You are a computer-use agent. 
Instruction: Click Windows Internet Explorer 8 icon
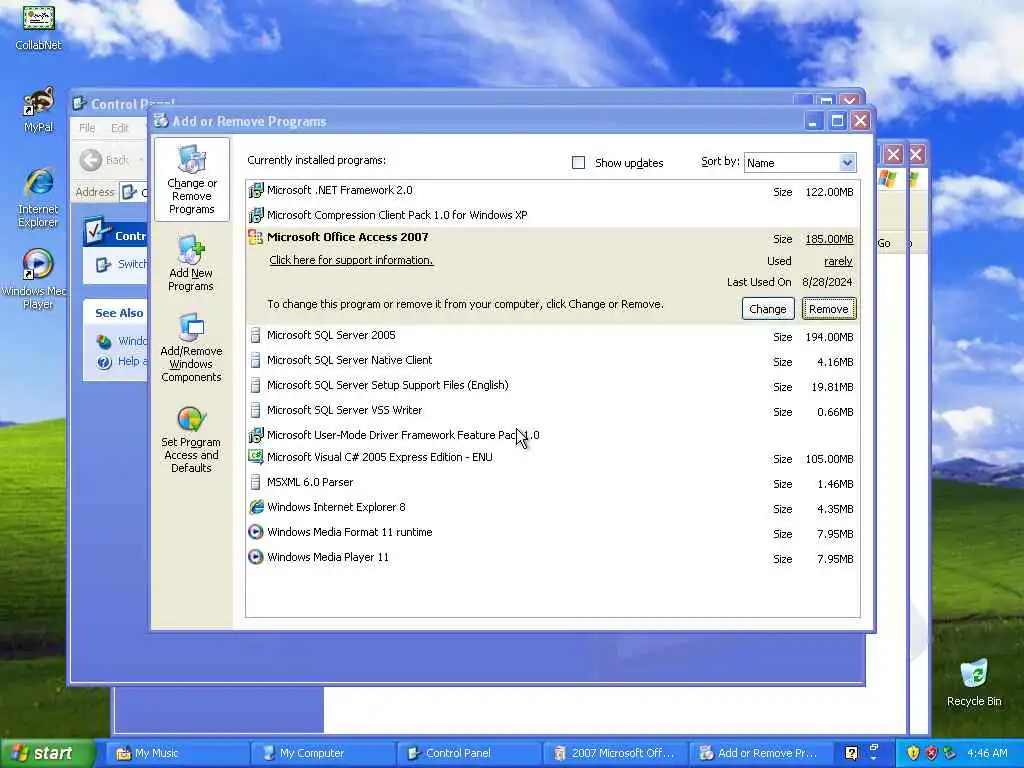pos(256,507)
